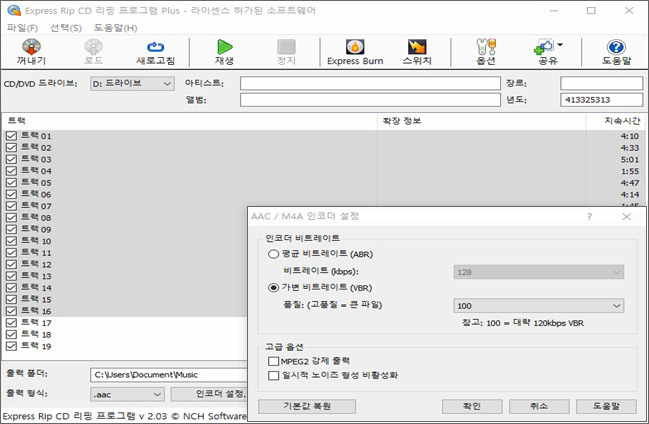Open the 파일(F) menu
649x424 pixels.
22,28
